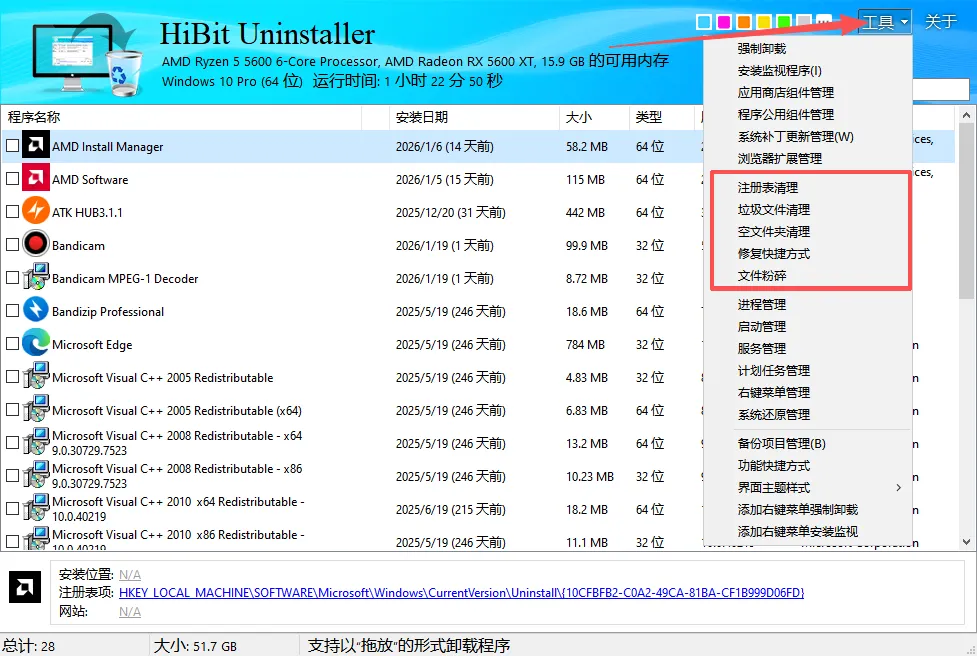
Task: Select the Bandicam row checkbox
Action: coord(12,245)
